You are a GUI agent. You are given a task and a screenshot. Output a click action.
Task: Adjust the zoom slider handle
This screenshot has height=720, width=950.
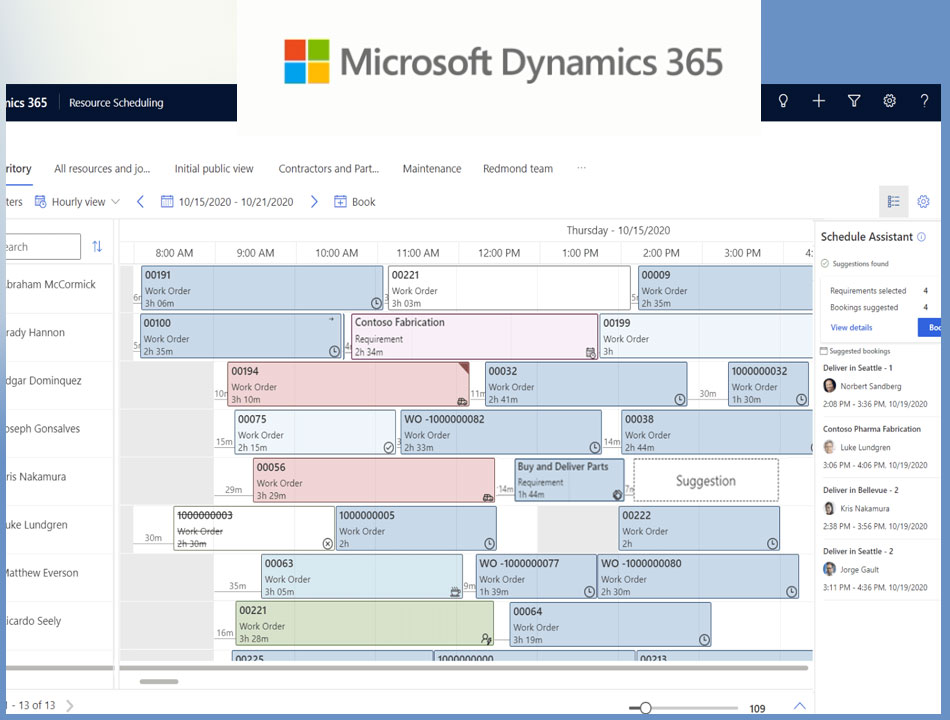645,708
